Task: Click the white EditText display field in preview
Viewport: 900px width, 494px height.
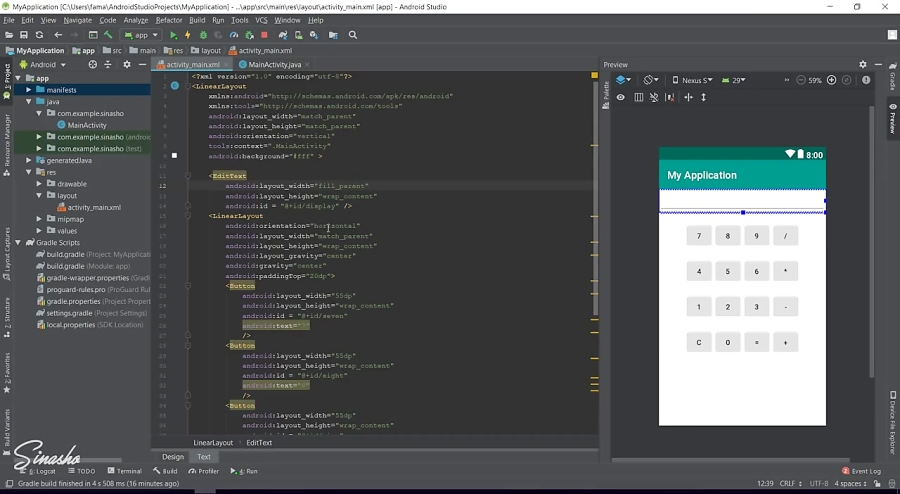Action: [741, 200]
